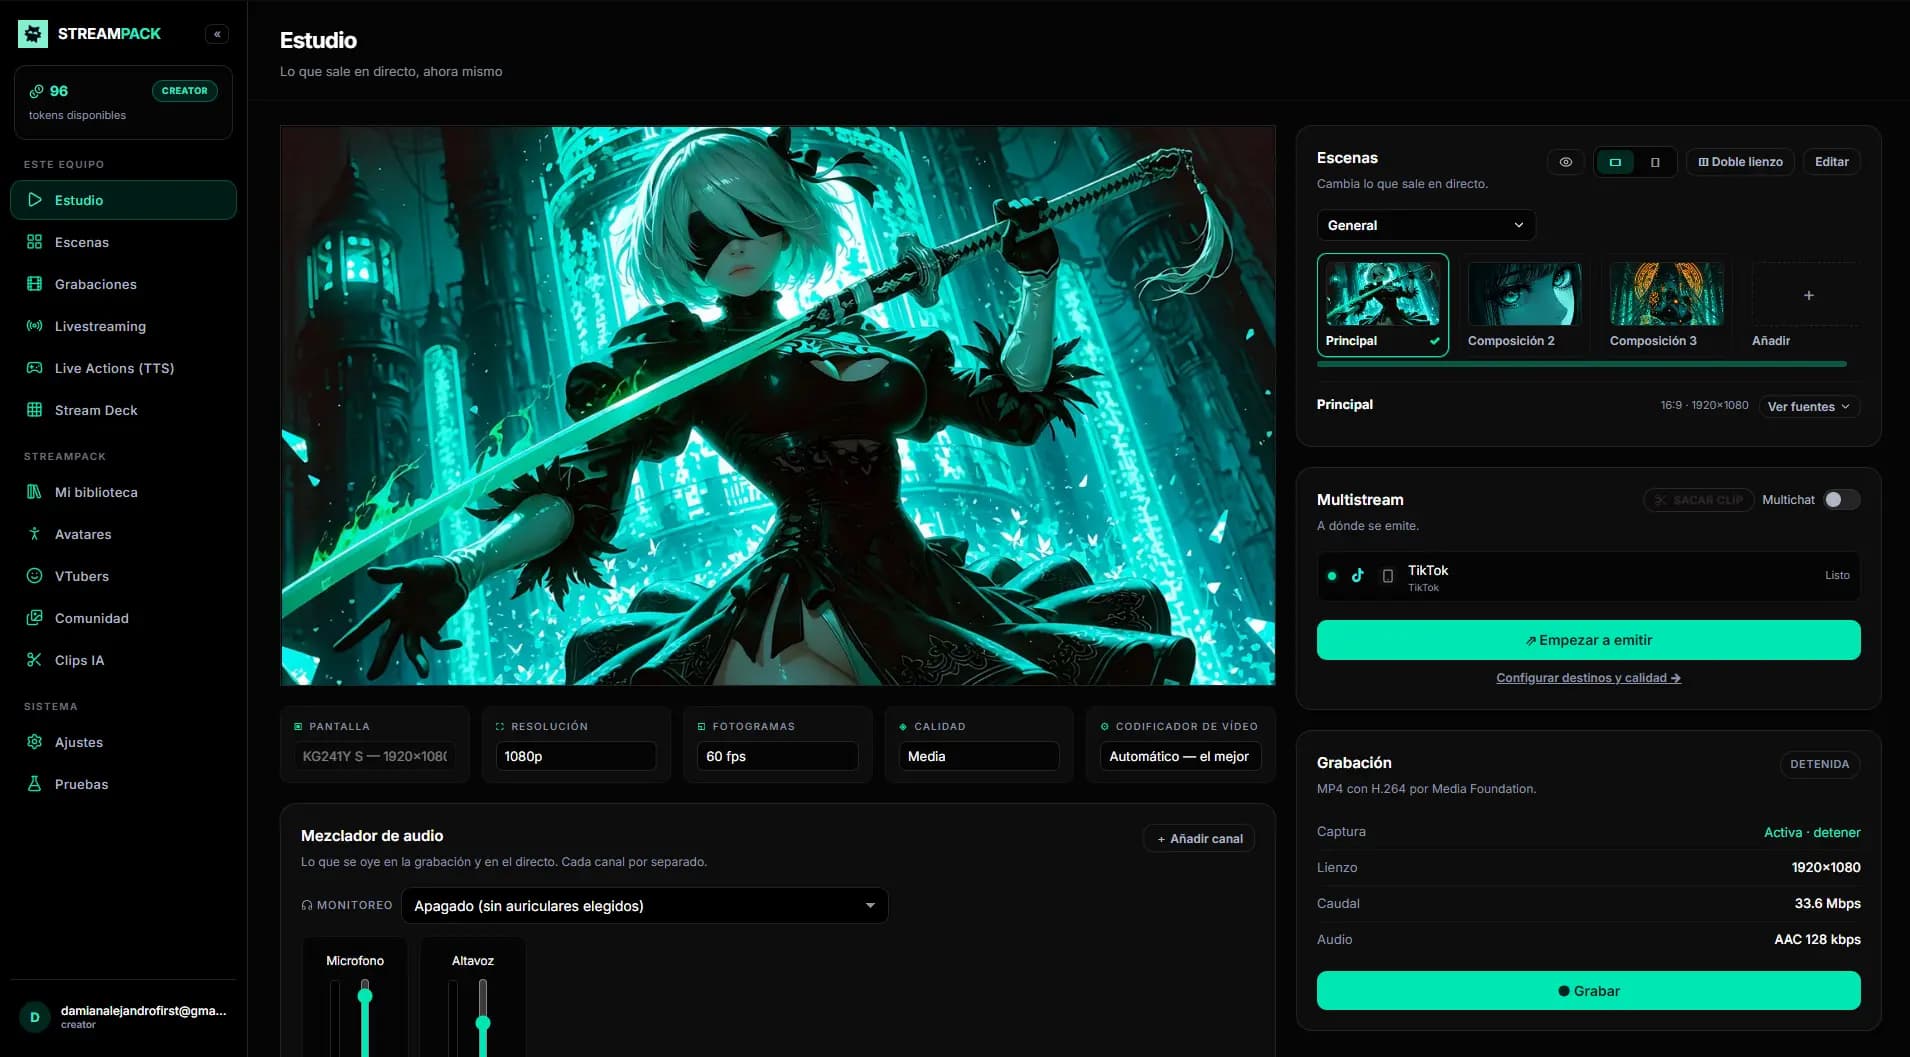Viewport: 1910px width, 1057px height.
Task: Open Mi biblioteca from sidebar
Action: click(124, 492)
